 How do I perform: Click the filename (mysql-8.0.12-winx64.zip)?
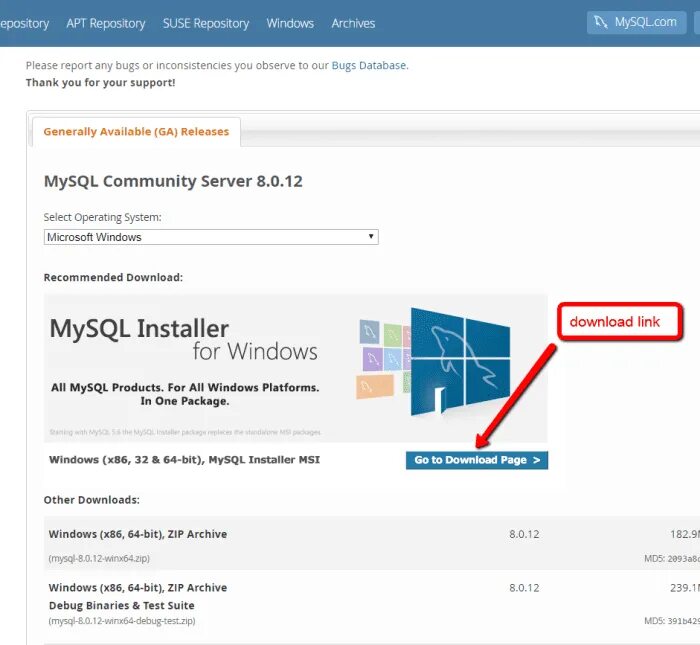(99, 558)
